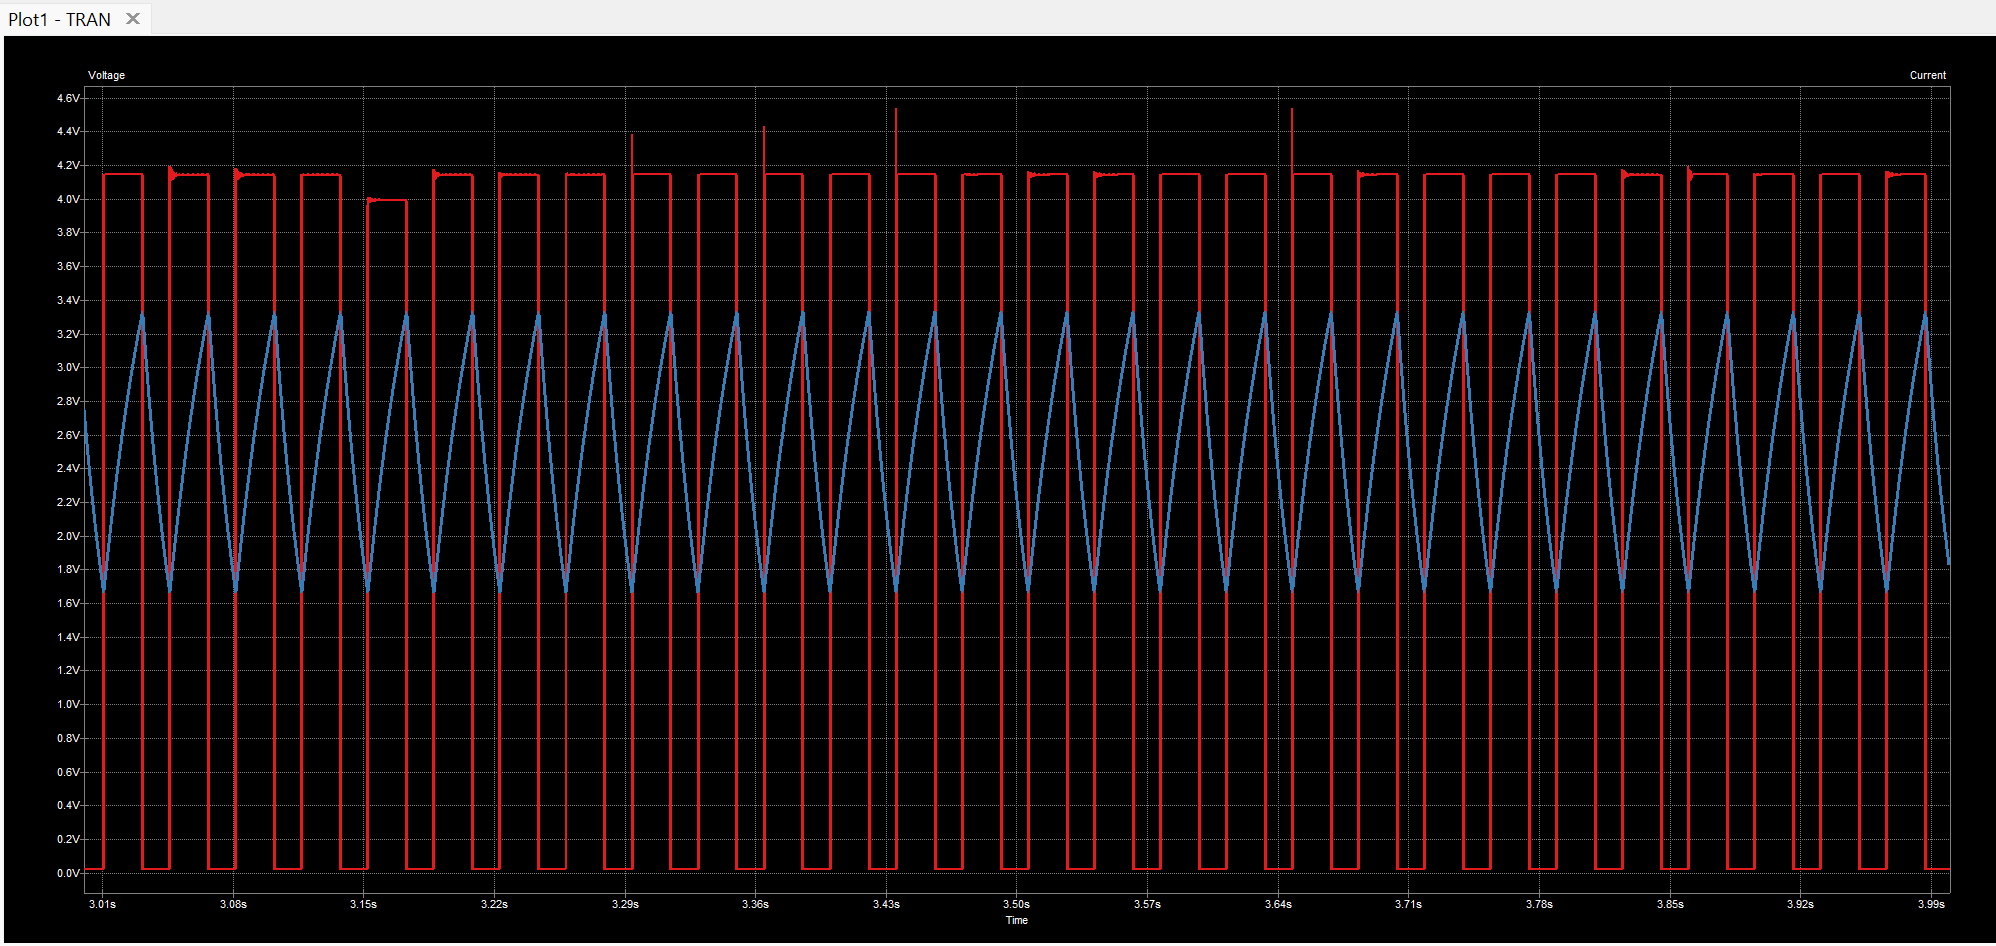Click the Voltage axis label
The image size is (1996, 946).
coord(106,75)
